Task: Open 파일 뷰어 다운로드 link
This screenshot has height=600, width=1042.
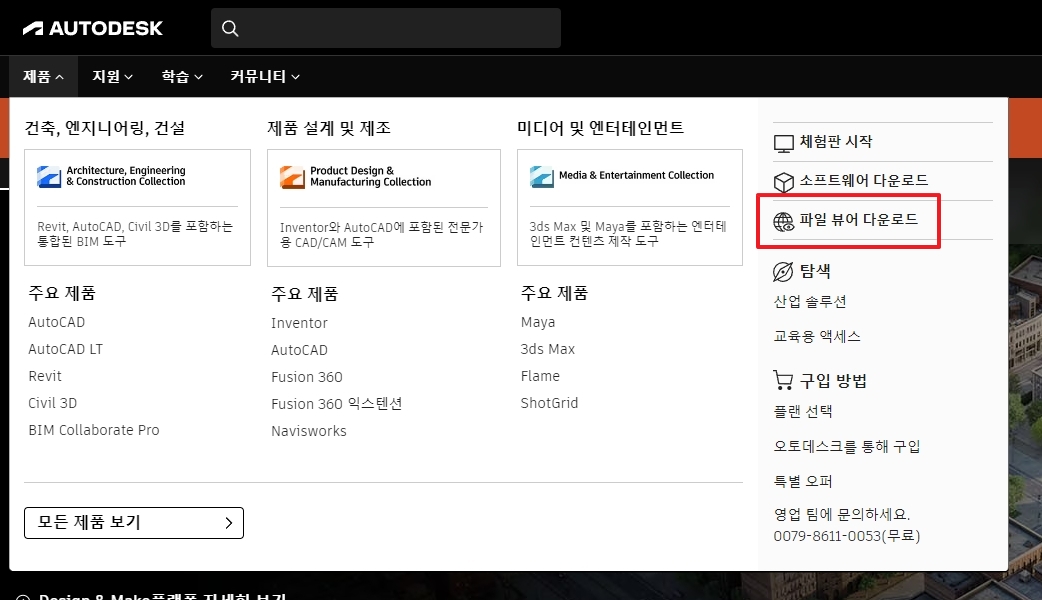Action: [858, 219]
